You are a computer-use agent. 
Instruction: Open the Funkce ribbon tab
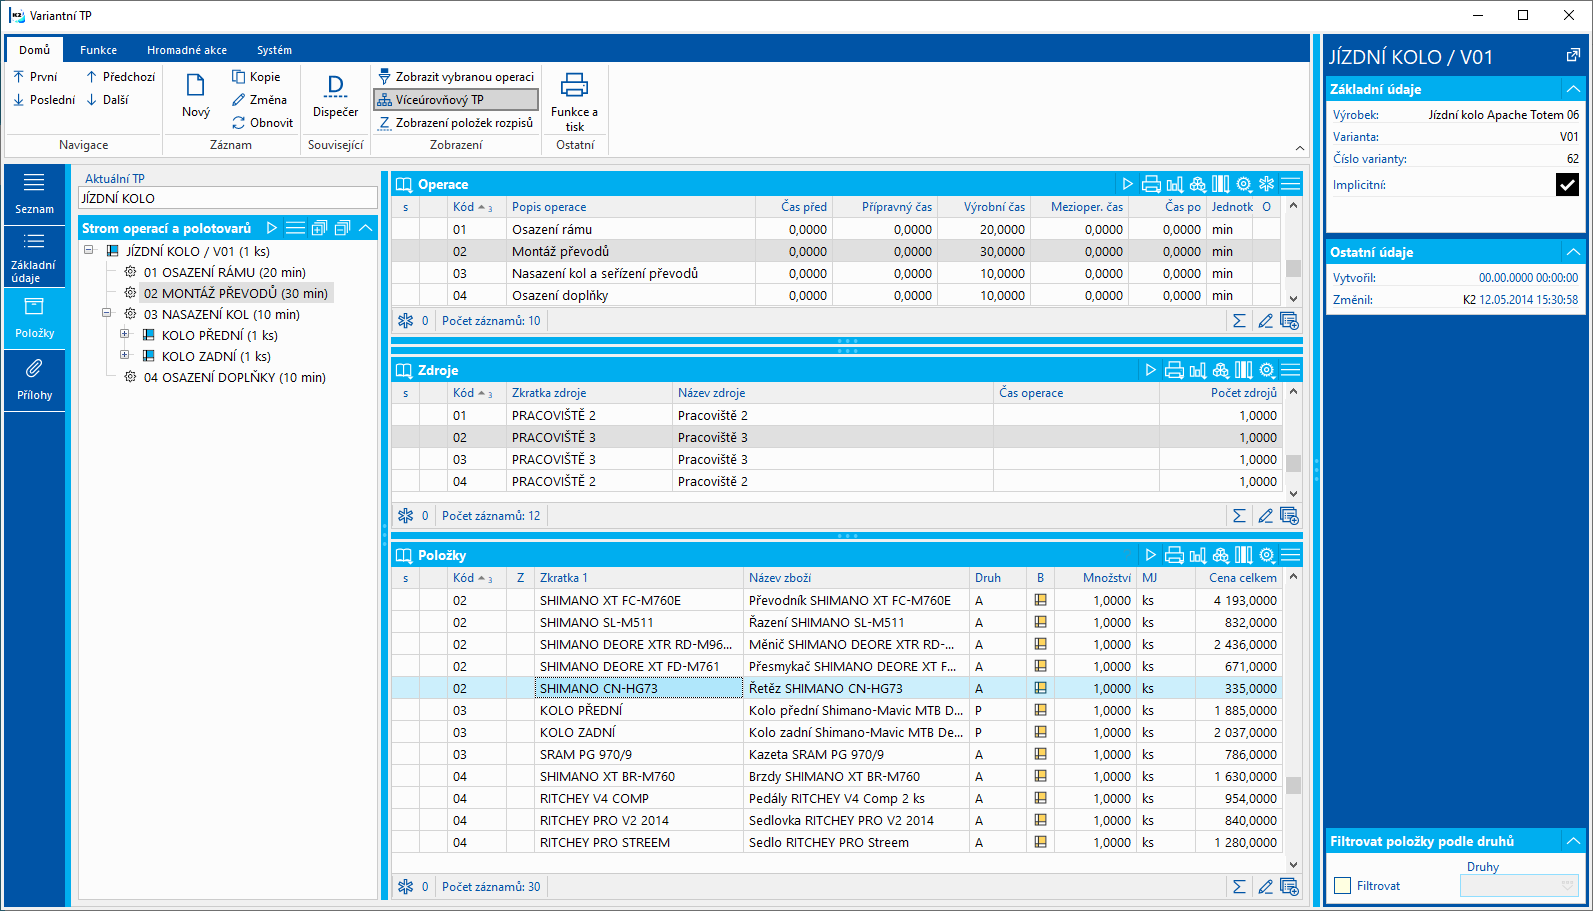pos(98,50)
